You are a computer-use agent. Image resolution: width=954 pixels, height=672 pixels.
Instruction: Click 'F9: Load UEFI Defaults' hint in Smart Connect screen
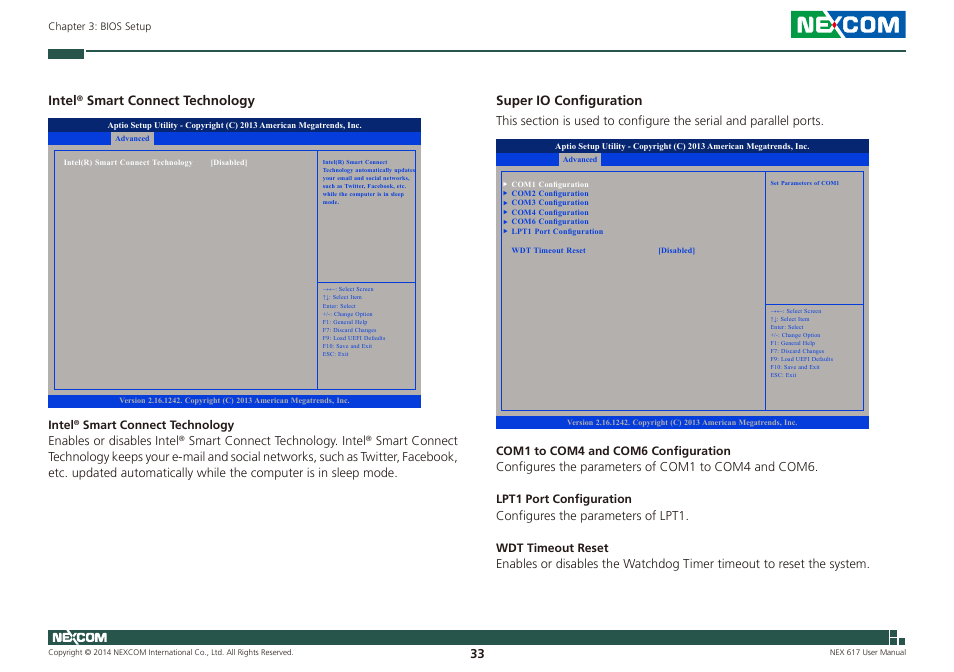[x=353, y=338]
